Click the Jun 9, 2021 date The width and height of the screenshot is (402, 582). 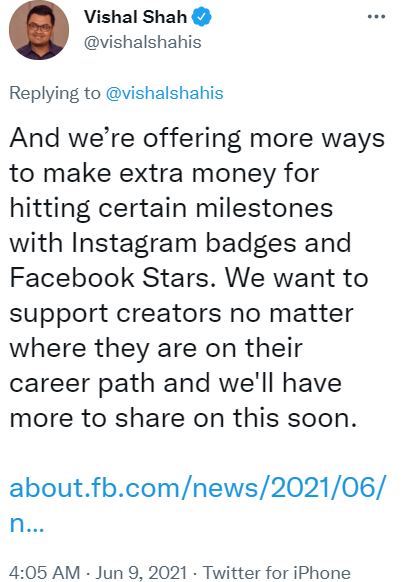(x=141, y=572)
